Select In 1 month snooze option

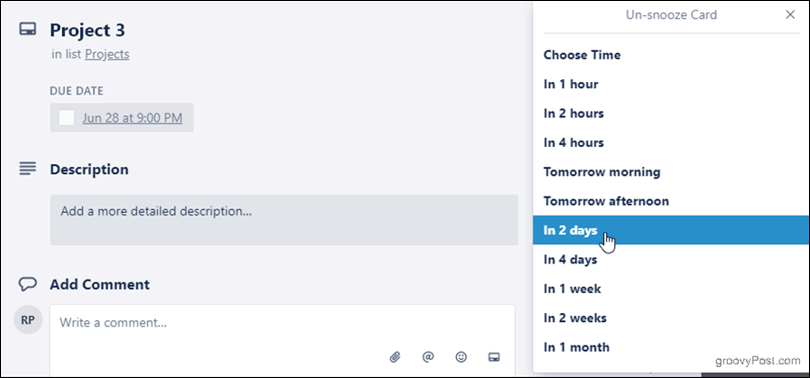[671, 346]
